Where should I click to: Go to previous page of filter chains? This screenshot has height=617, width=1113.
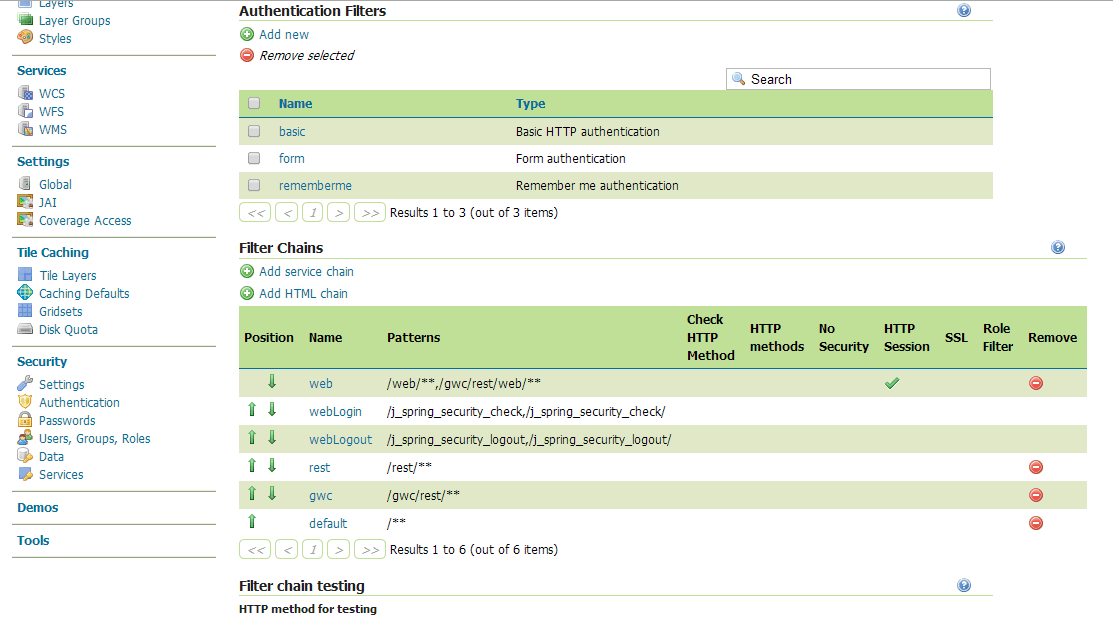click(x=287, y=550)
